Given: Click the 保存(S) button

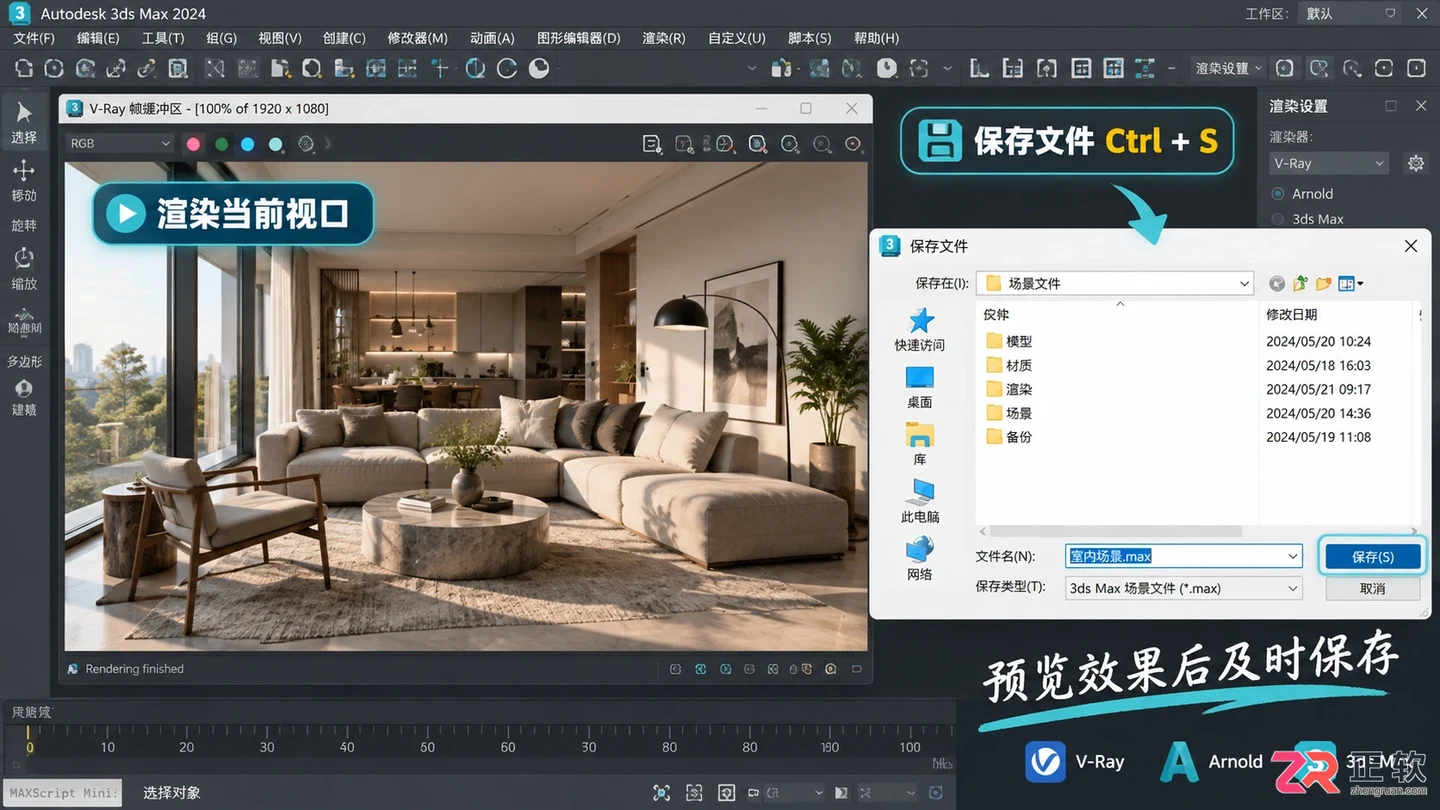Looking at the screenshot, I should point(1372,556).
